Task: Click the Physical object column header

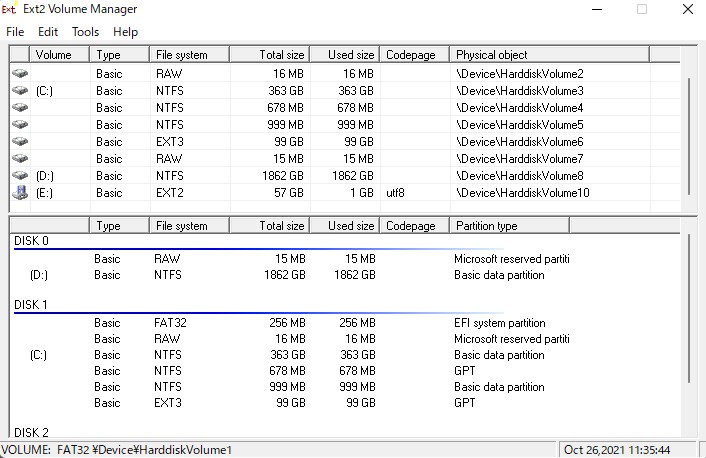Action: (x=549, y=54)
